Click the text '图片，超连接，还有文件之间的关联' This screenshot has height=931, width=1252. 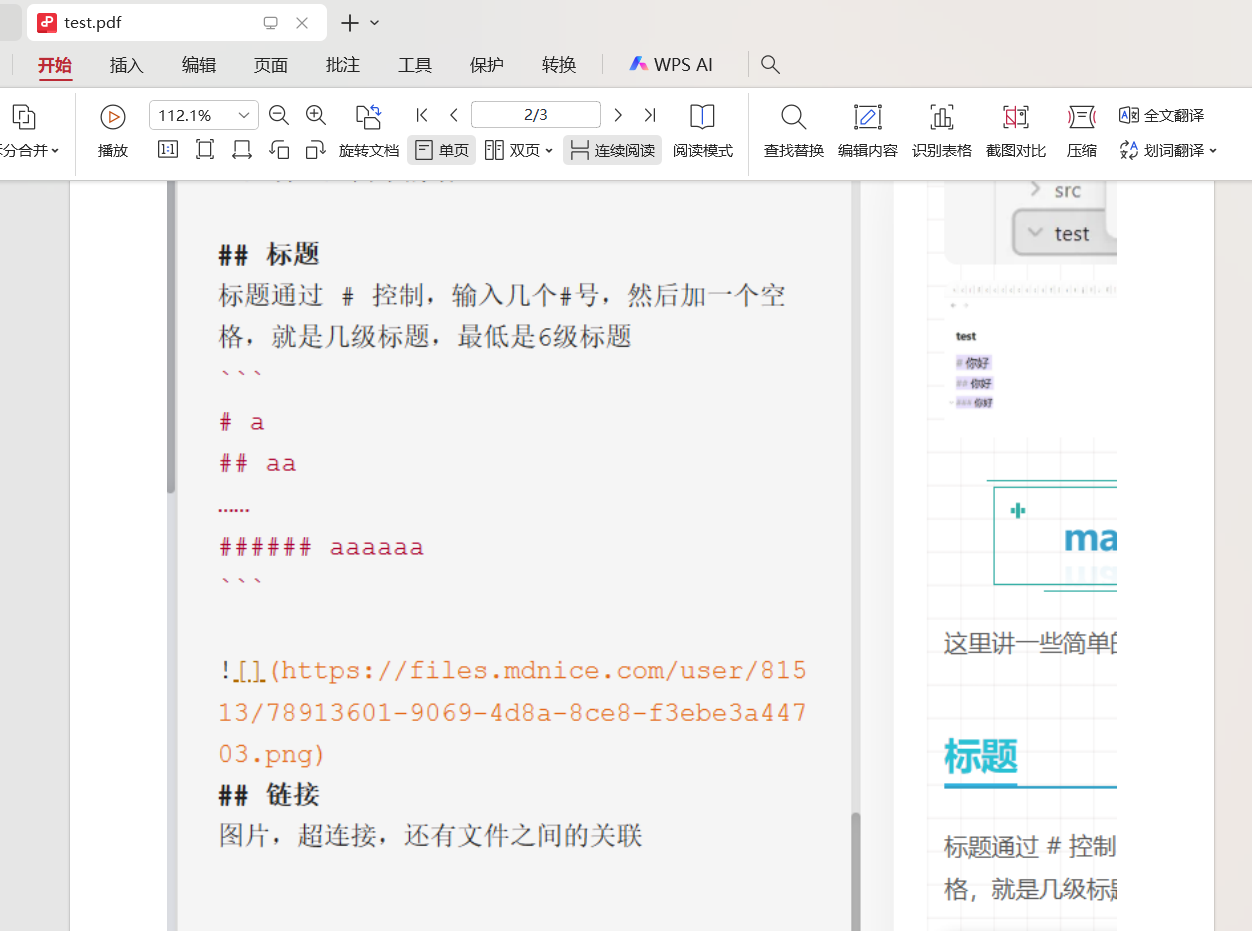431,836
